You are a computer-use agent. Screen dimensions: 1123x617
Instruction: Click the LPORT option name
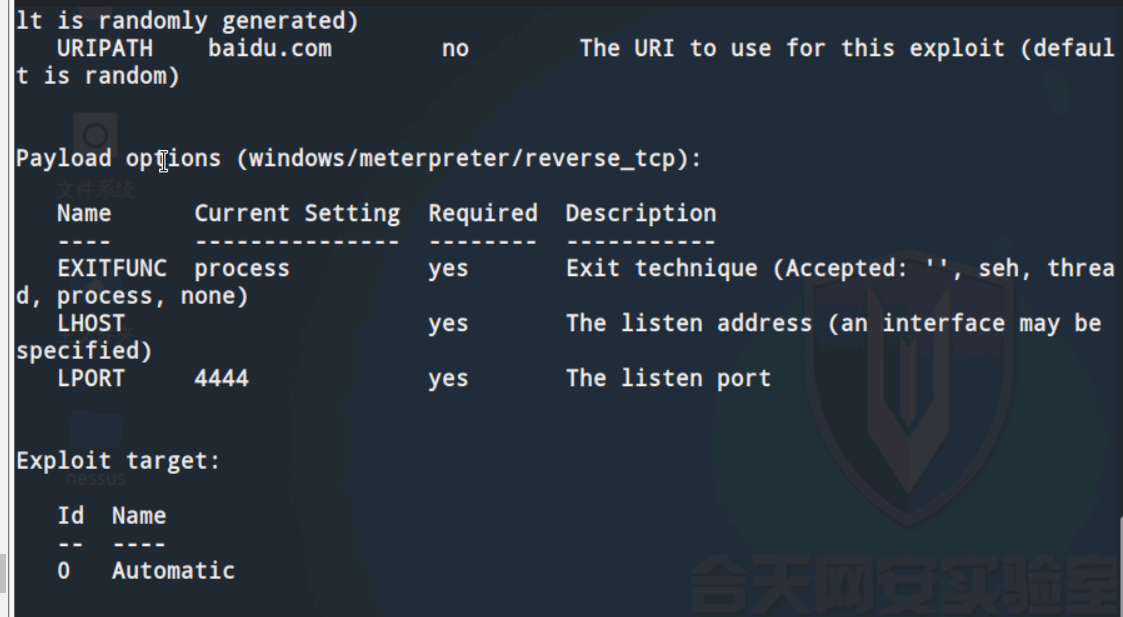coord(90,378)
